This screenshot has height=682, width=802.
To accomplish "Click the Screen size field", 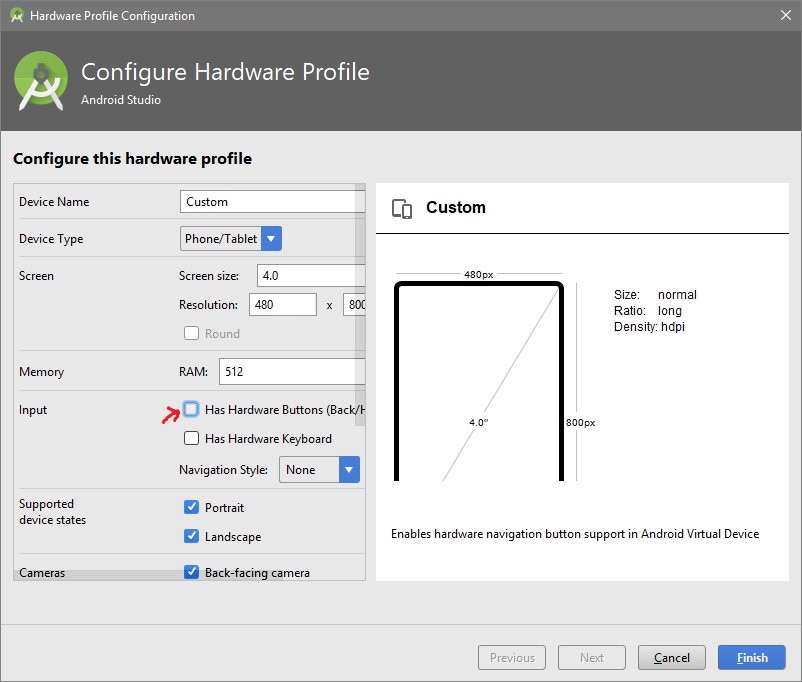I will tap(310, 276).
